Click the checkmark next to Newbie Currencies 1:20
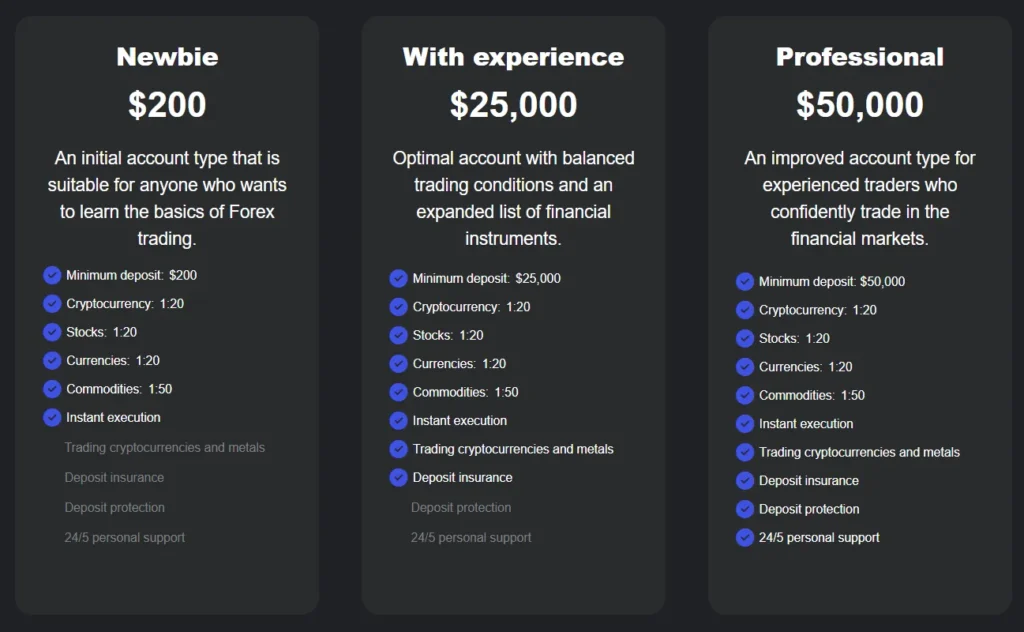This screenshot has width=1024, height=632. tap(52, 360)
